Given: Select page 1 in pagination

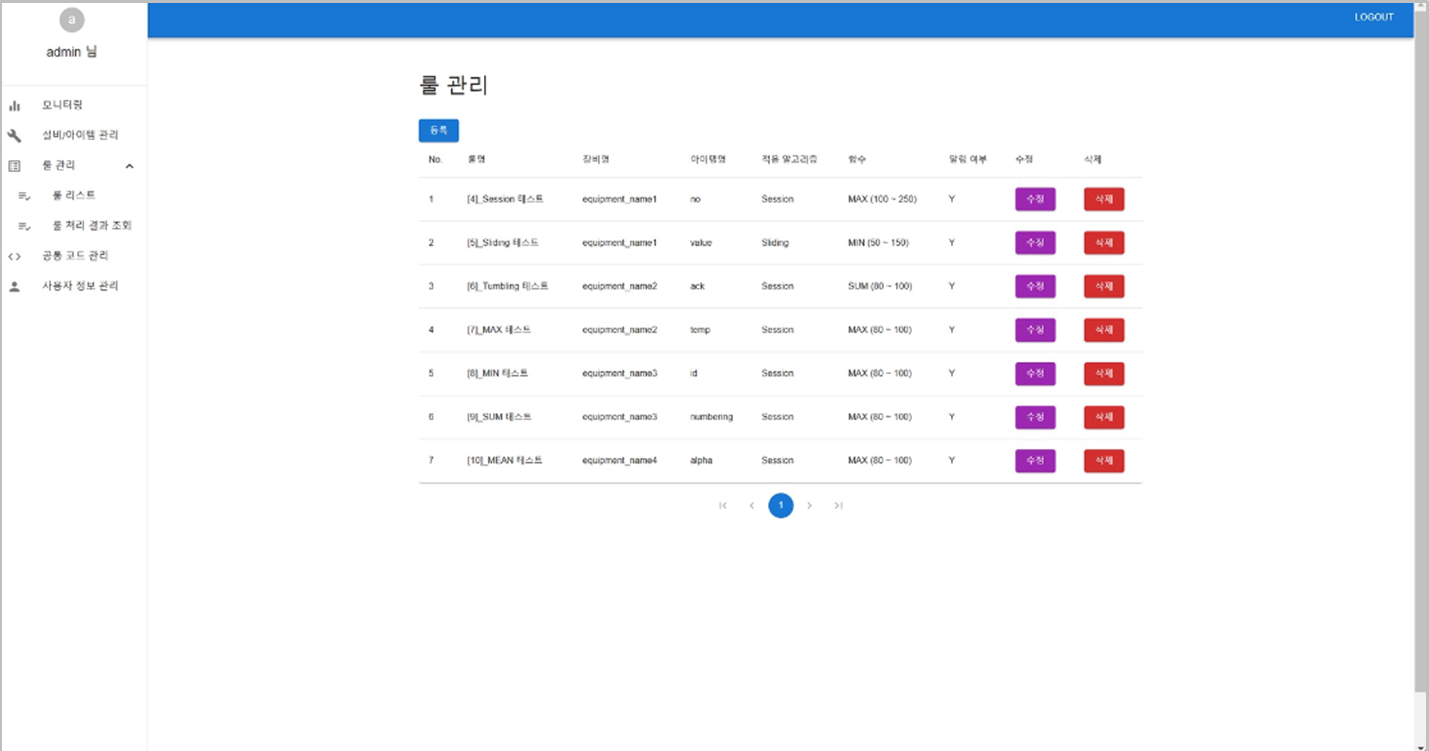Looking at the screenshot, I should point(781,506).
